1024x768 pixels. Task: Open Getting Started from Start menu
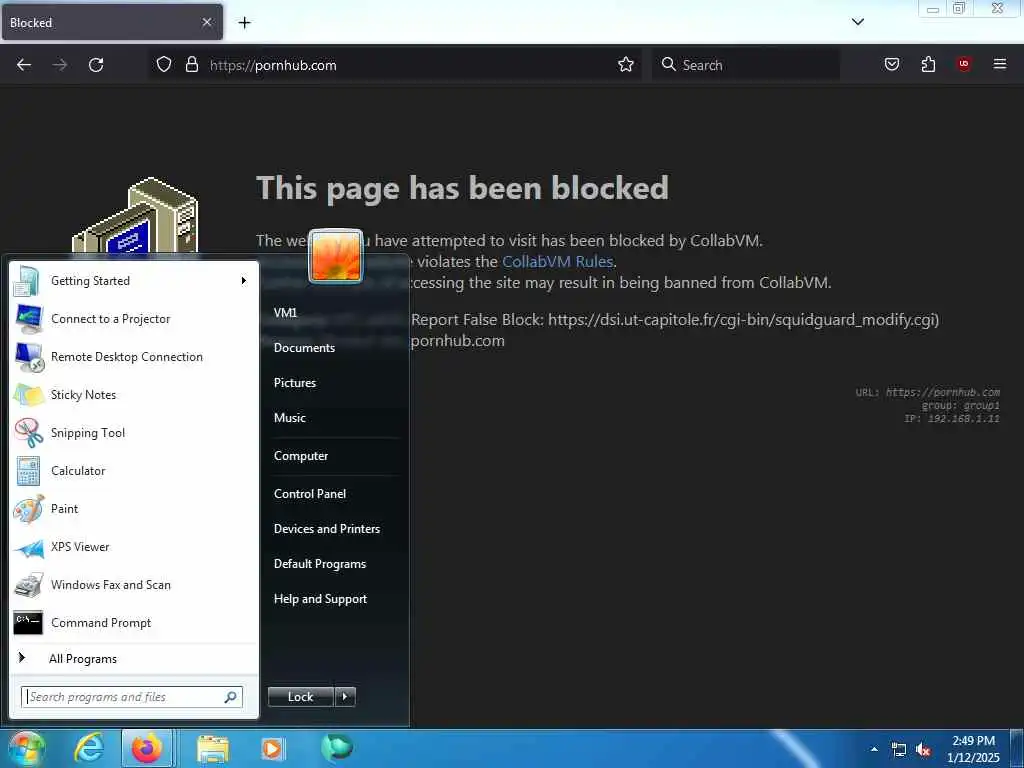(x=134, y=281)
